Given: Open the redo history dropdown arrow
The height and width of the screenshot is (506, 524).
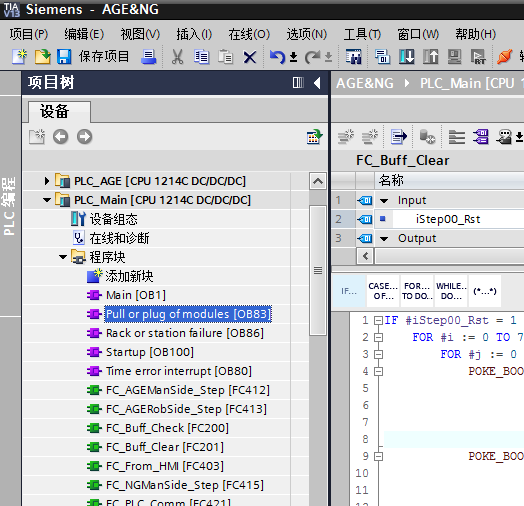Looking at the screenshot, I should (x=329, y=57).
